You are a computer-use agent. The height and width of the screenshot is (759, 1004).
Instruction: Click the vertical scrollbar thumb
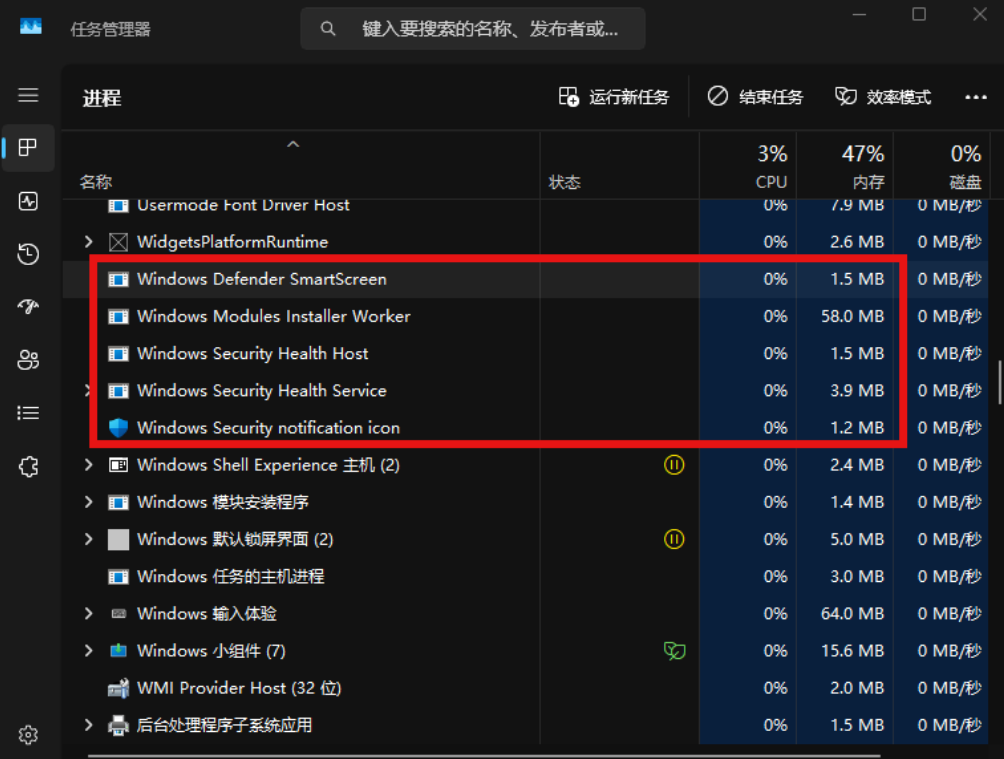1000,382
